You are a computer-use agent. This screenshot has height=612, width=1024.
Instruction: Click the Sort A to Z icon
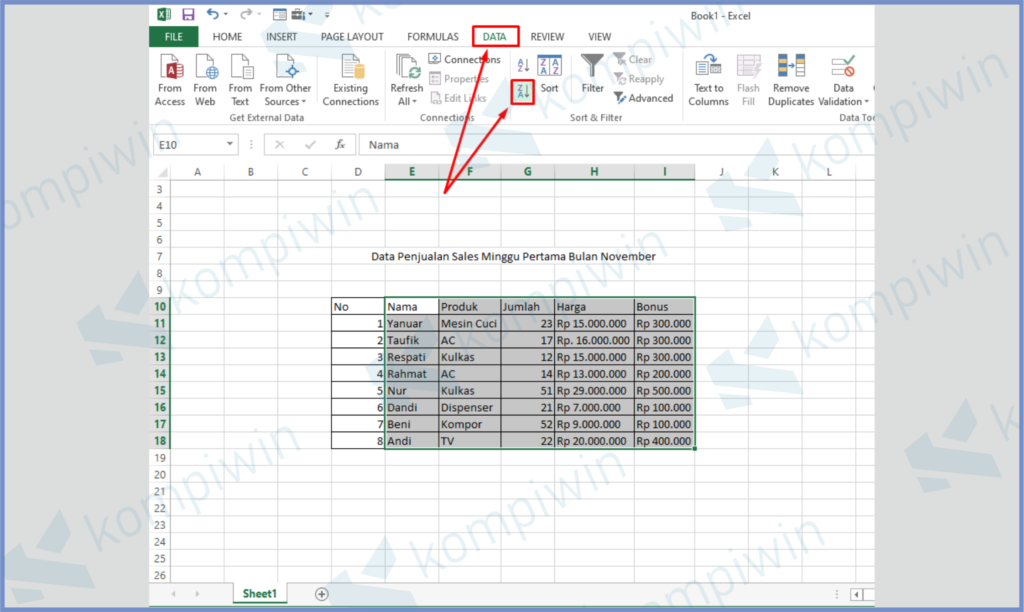pyautogui.click(x=522, y=65)
